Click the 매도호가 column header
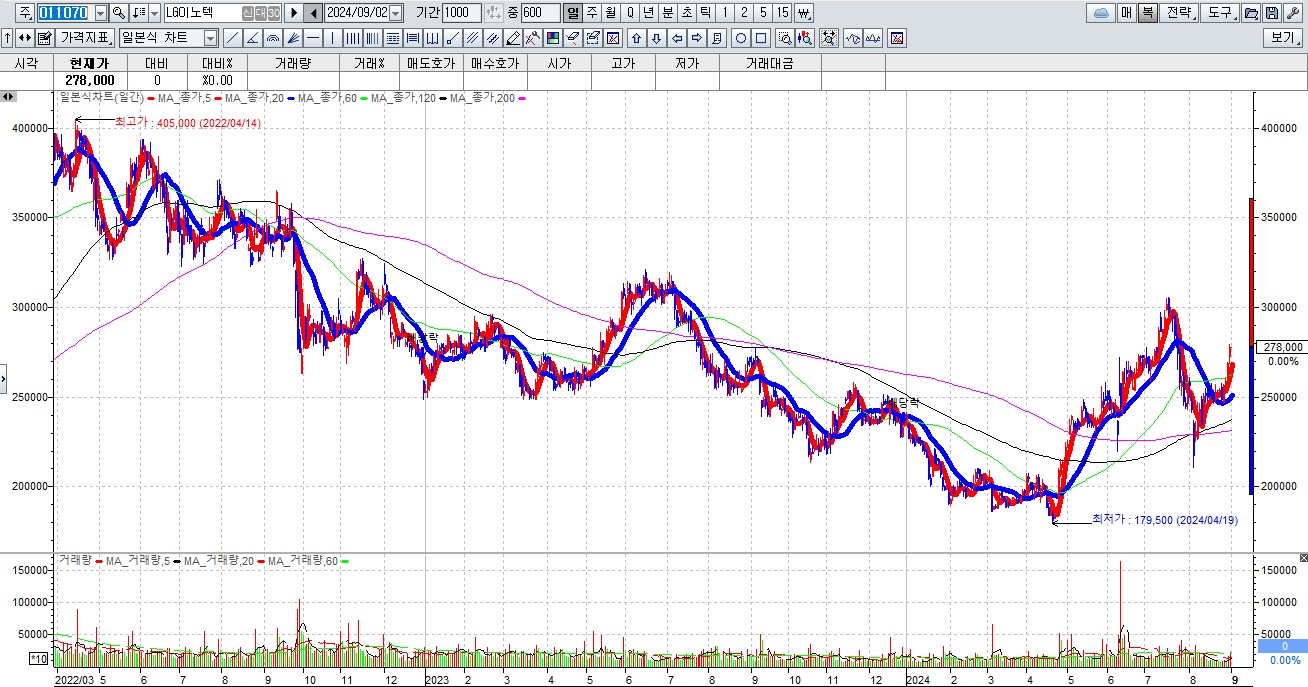Viewport: 1308px width, 687px height. click(x=431, y=63)
